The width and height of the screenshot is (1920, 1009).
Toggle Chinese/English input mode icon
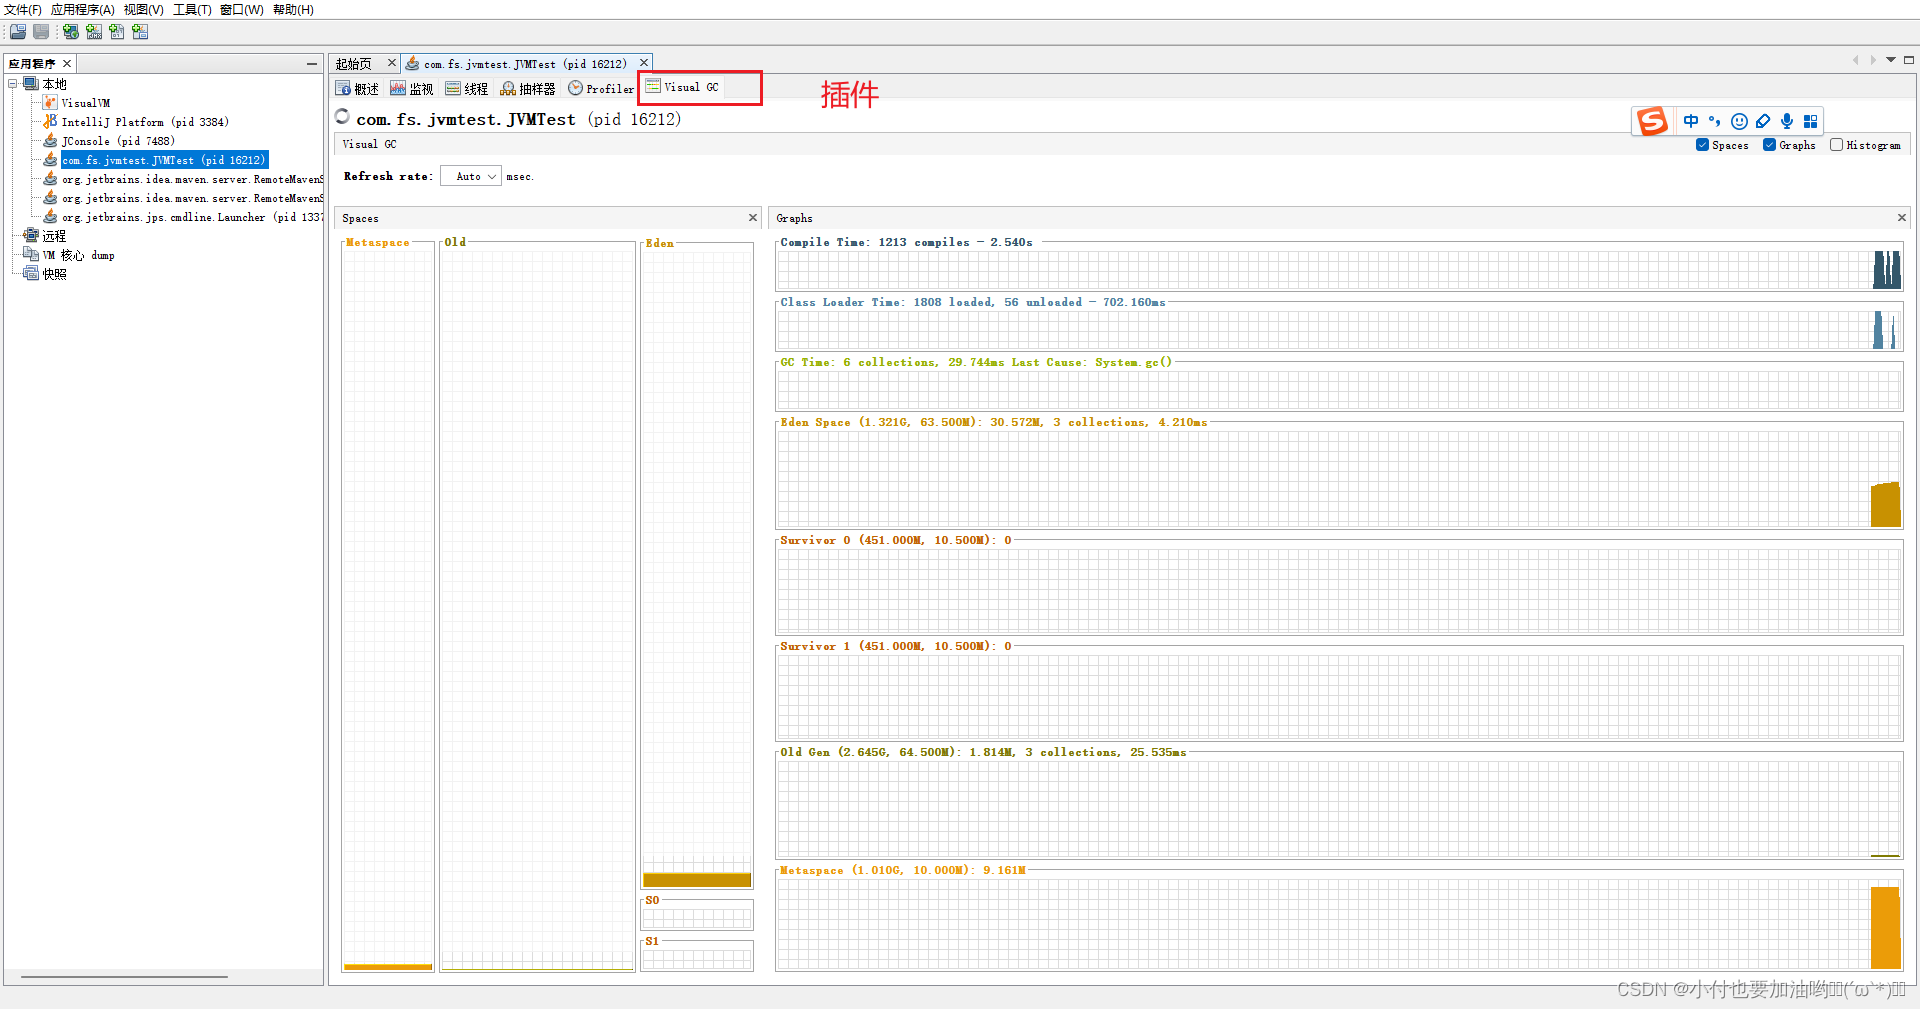(1691, 121)
